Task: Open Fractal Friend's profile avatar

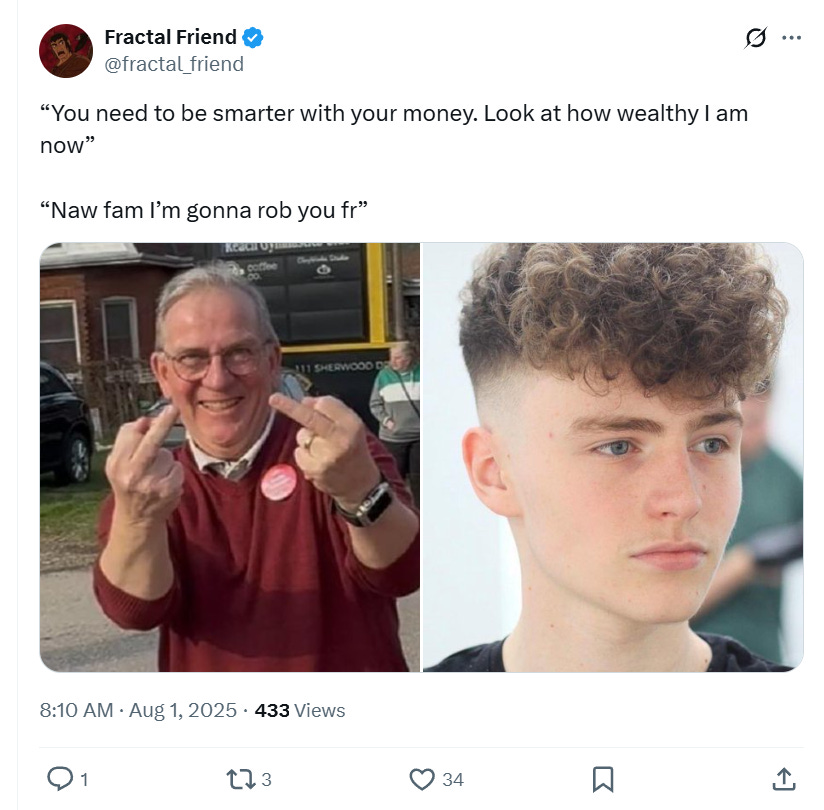Action: [x=66, y=50]
